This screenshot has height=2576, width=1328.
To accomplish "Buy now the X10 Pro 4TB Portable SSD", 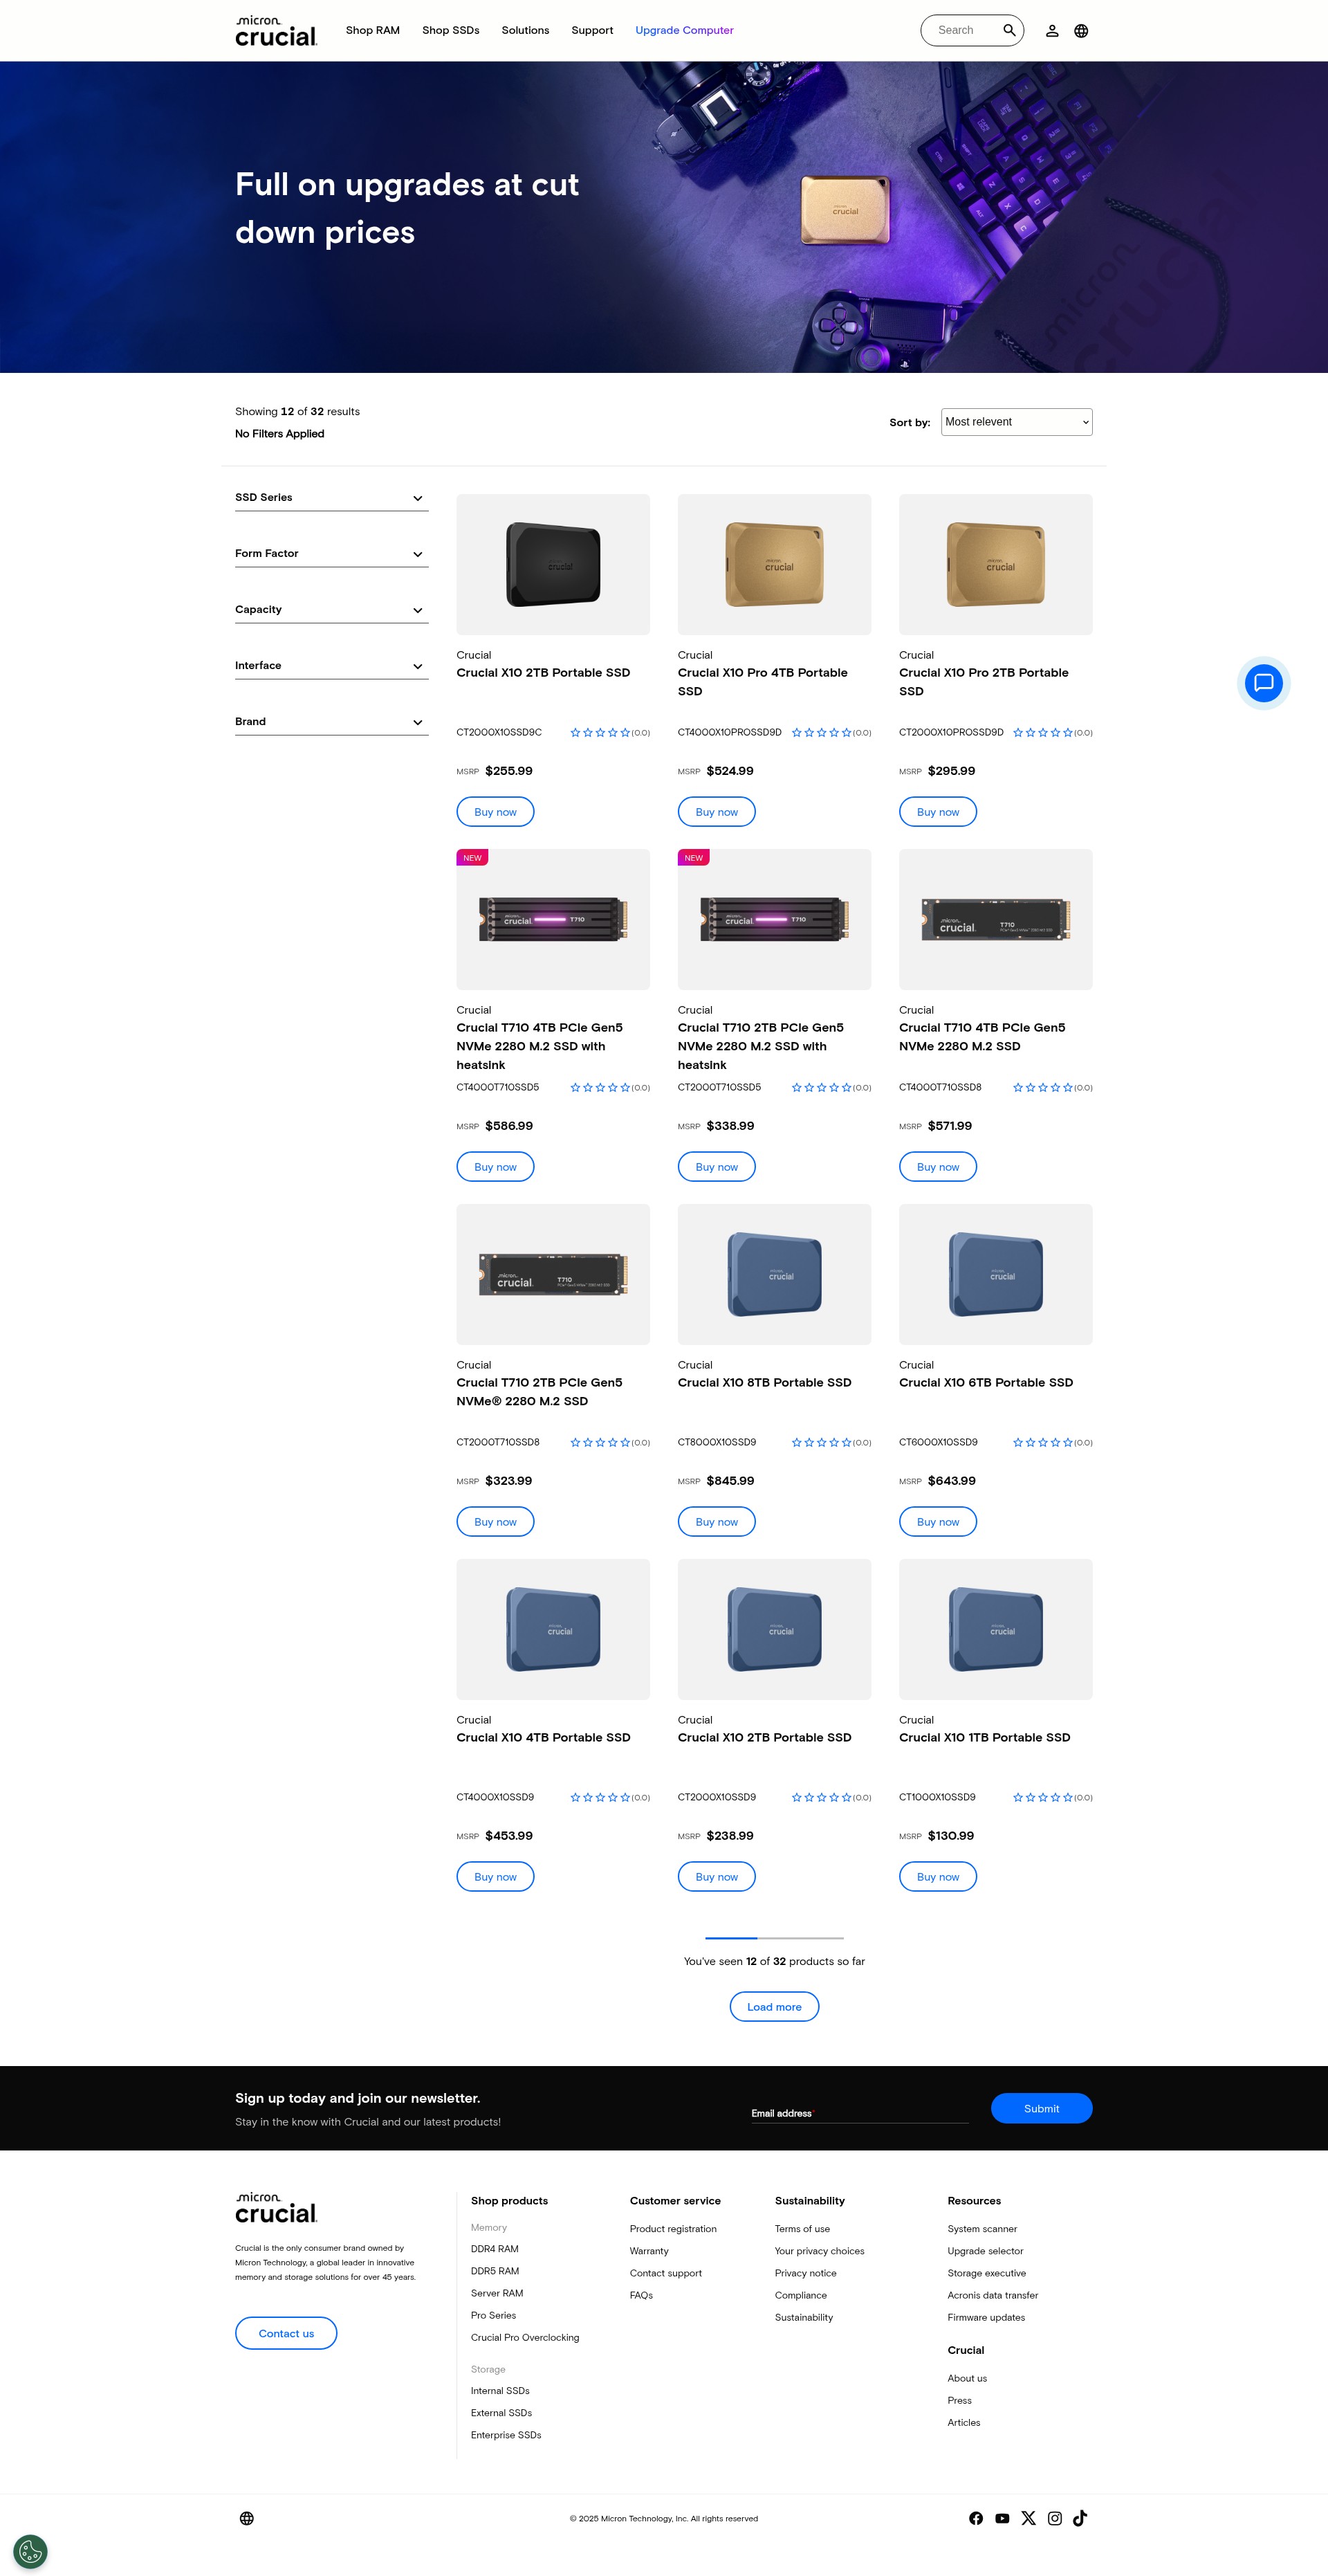I will 716,812.
